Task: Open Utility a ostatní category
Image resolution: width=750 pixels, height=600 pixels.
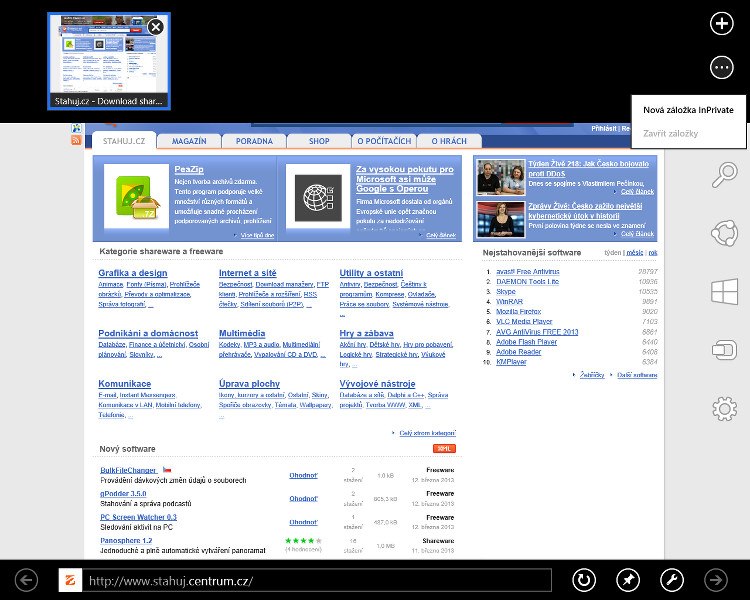Action: coord(371,273)
